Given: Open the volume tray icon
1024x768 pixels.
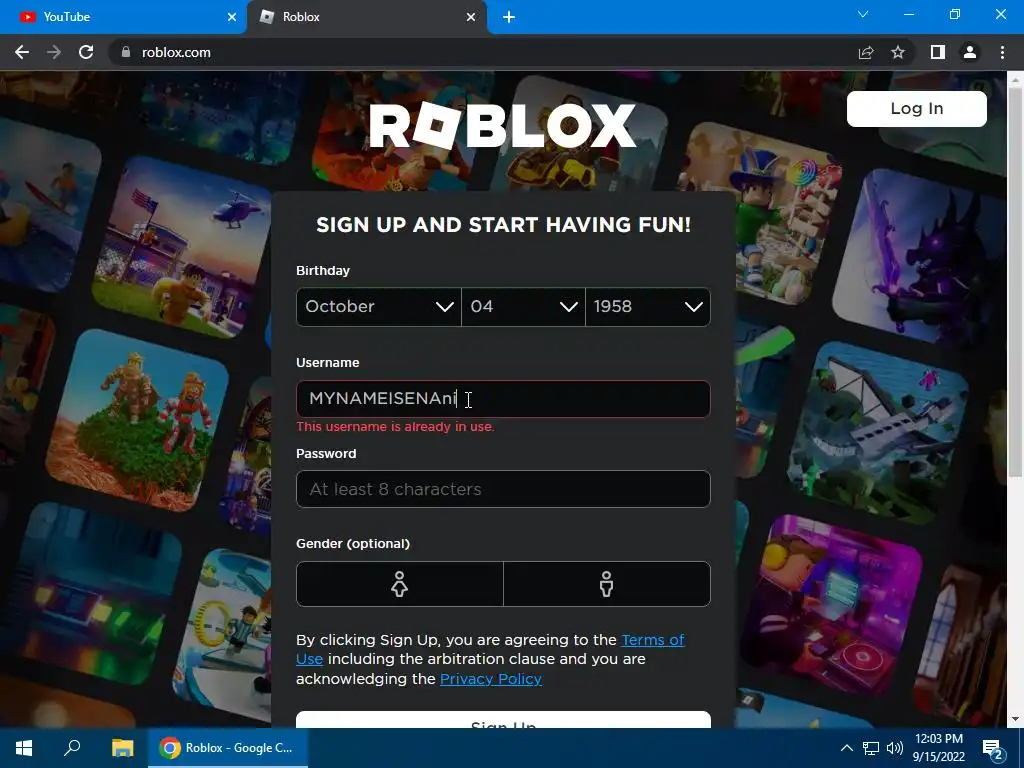Looking at the screenshot, I should 895,748.
